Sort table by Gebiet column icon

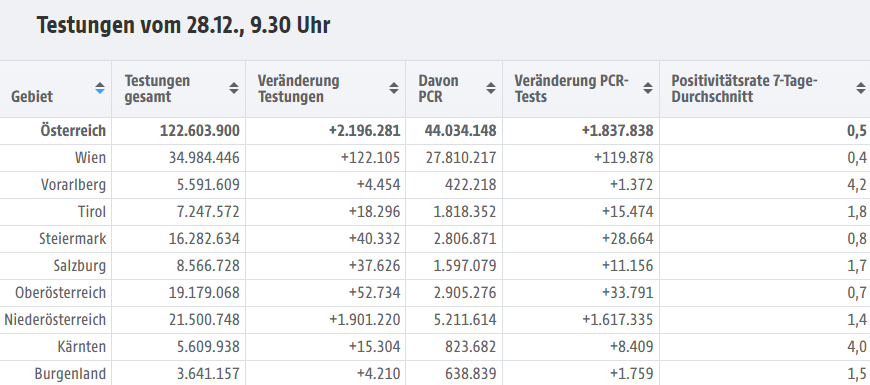[100, 88]
